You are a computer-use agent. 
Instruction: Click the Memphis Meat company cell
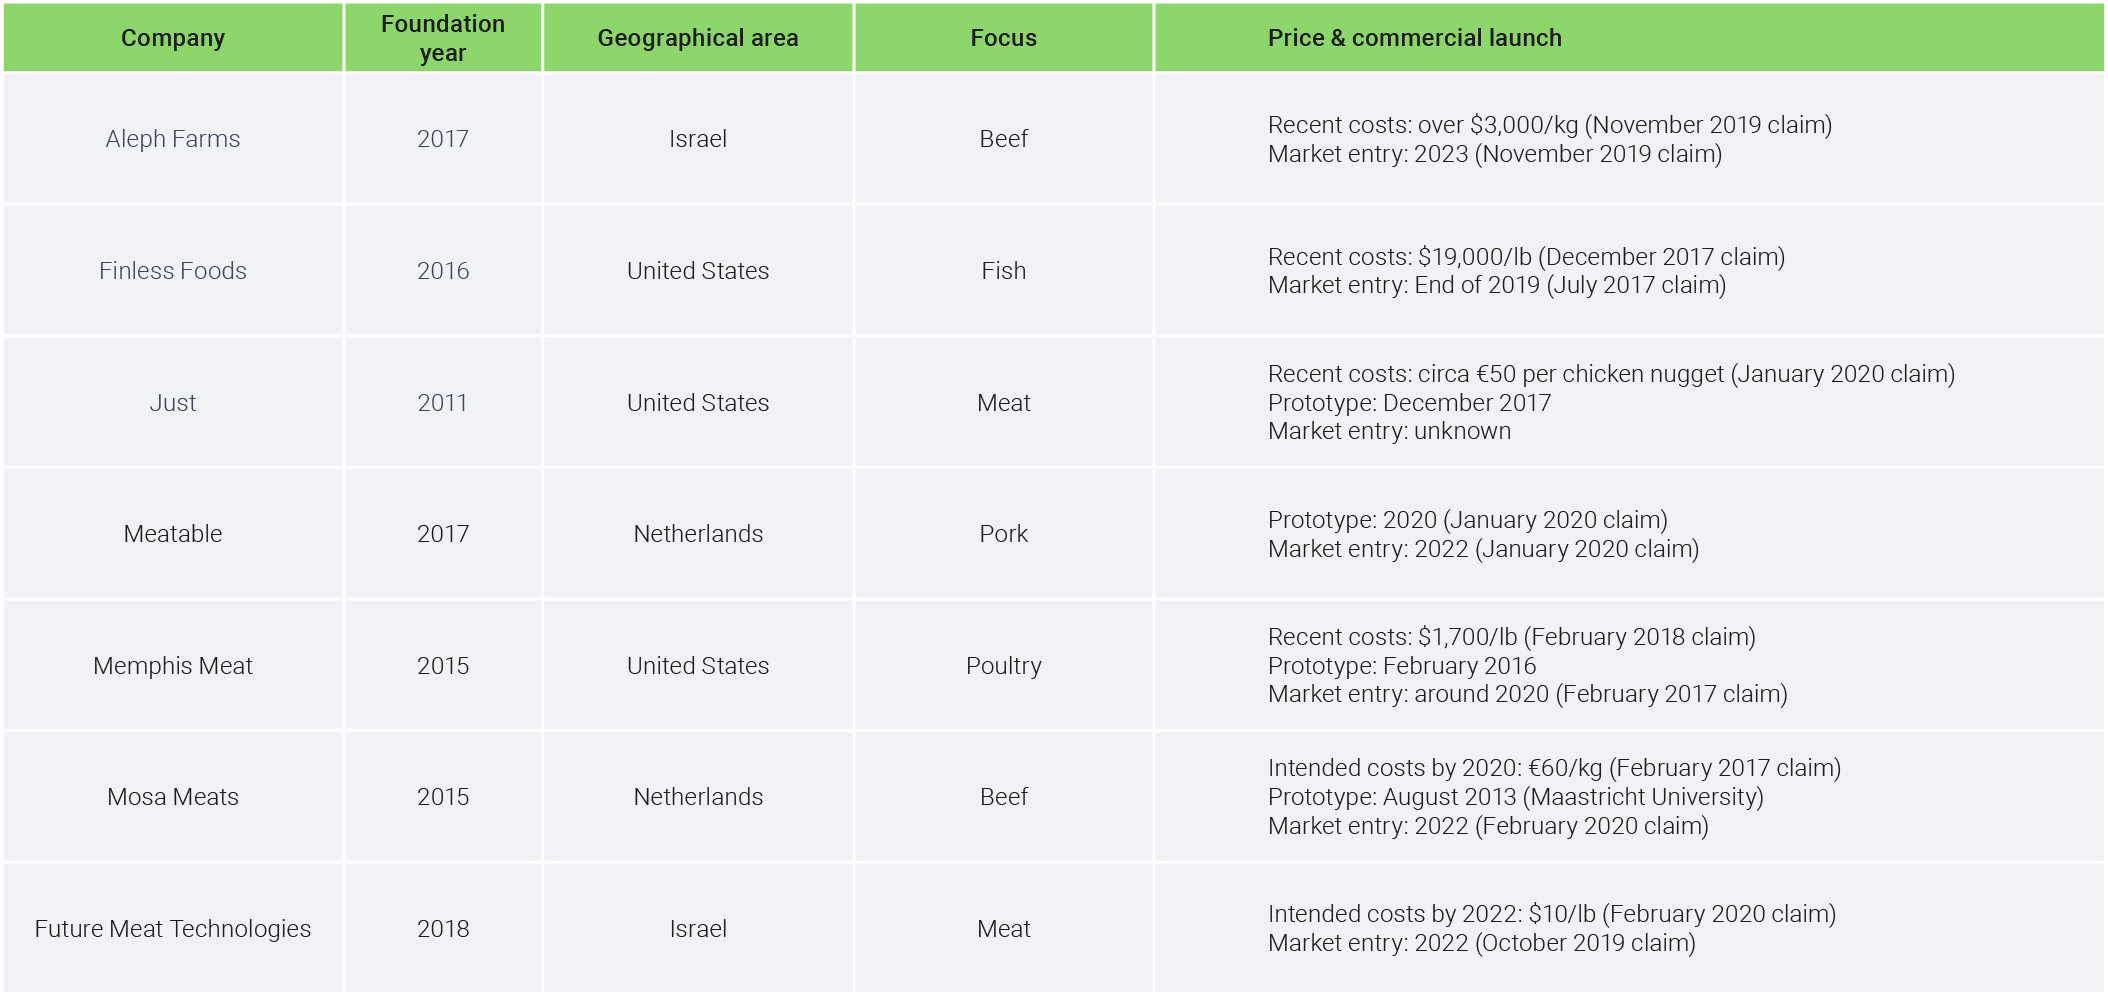[173, 666]
